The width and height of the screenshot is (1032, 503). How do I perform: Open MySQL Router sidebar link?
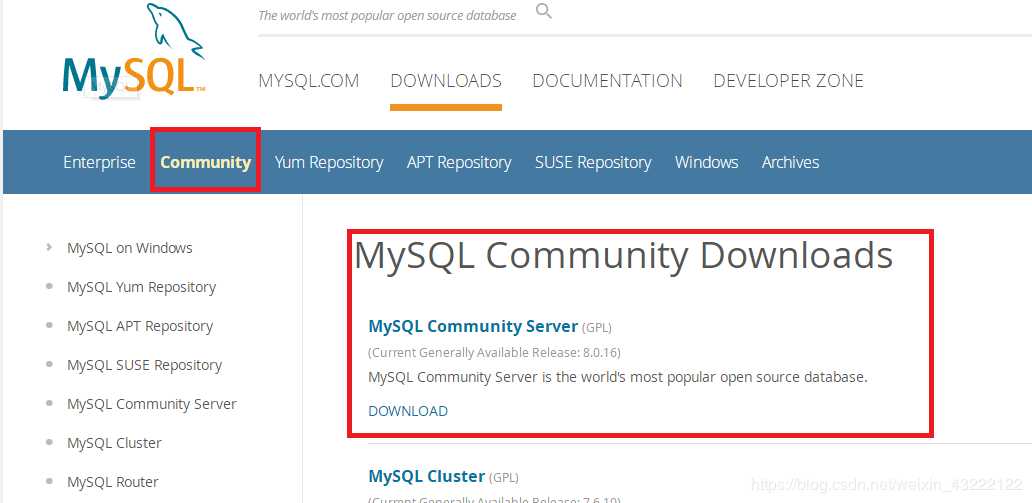pyautogui.click(x=113, y=482)
